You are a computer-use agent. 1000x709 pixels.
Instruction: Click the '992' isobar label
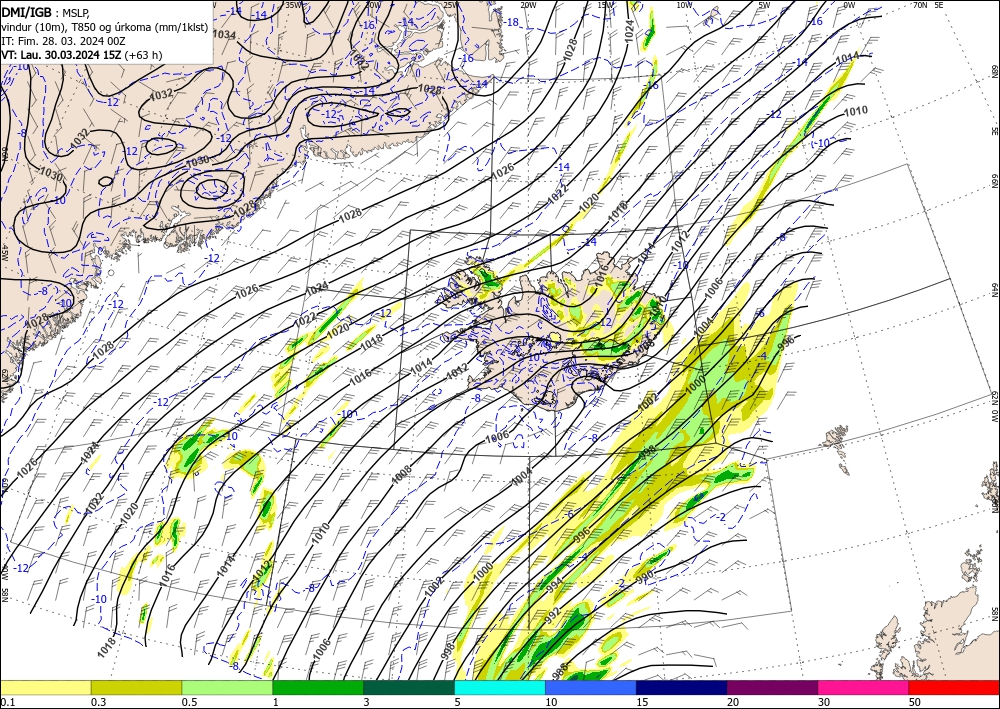pos(552,615)
